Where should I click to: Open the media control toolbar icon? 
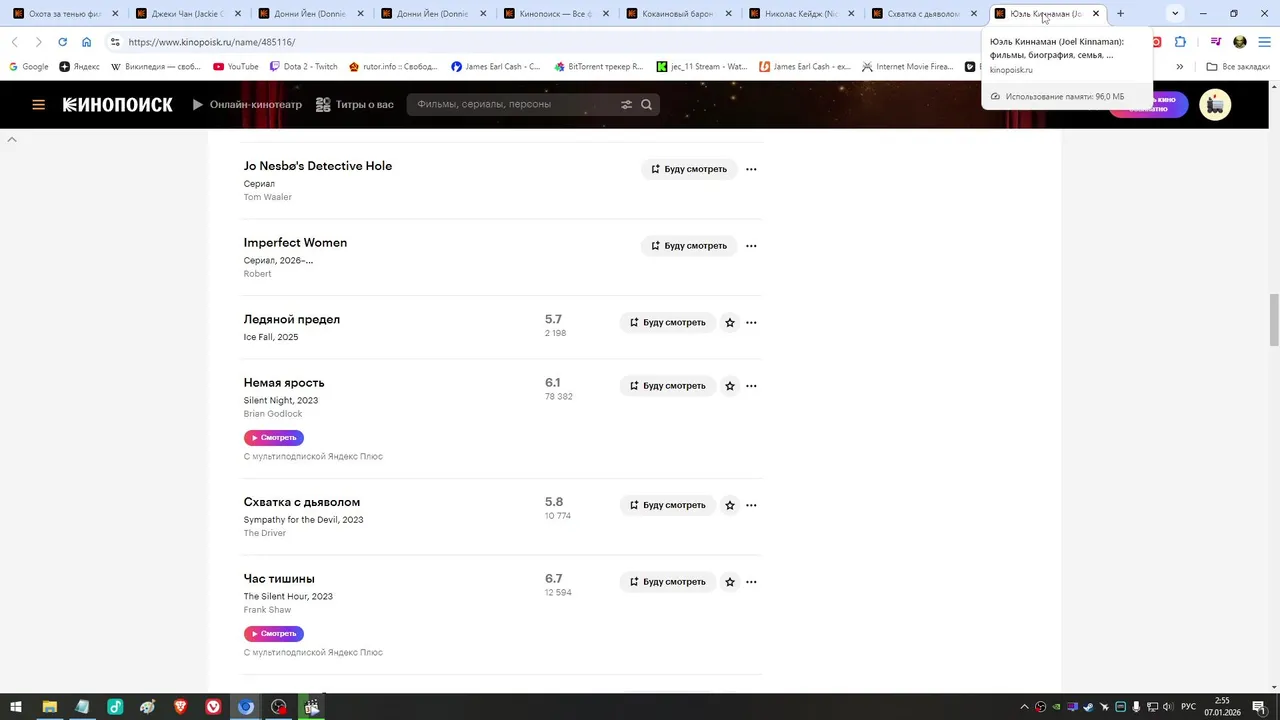coord(1216,42)
